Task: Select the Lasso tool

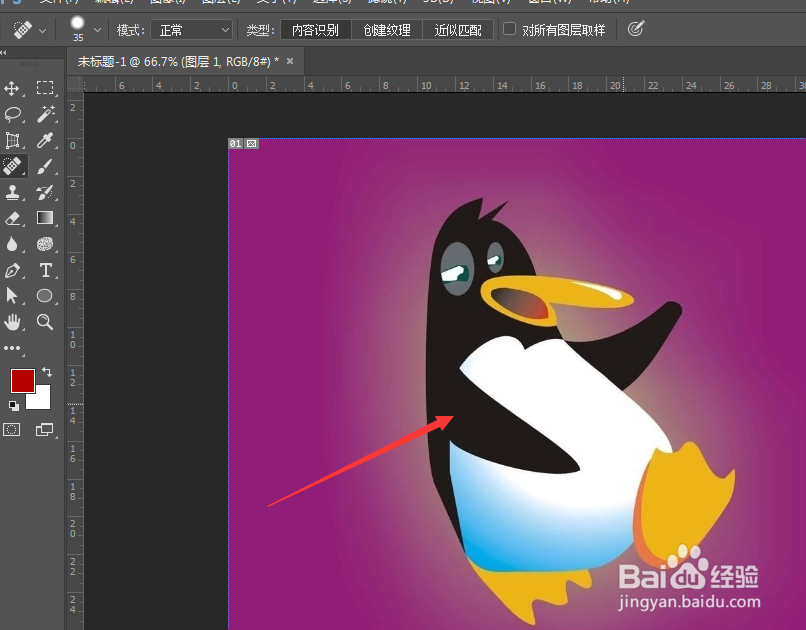Action: click(12, 114)
